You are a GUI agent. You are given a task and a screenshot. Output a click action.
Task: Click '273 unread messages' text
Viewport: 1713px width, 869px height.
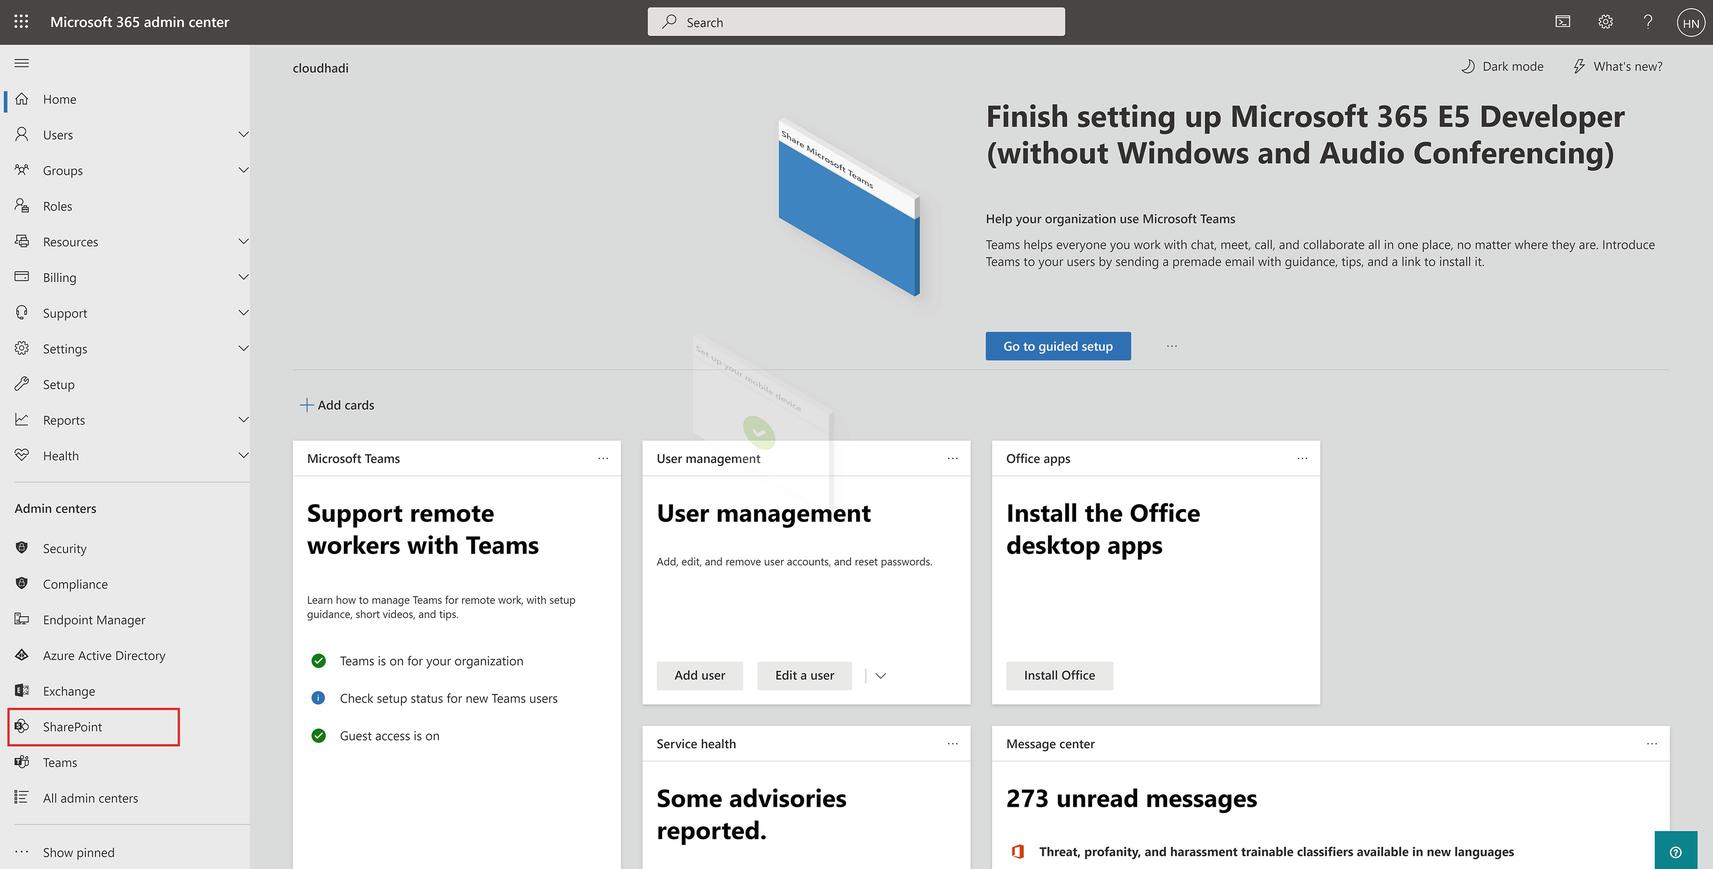(x=1132, y=798)
